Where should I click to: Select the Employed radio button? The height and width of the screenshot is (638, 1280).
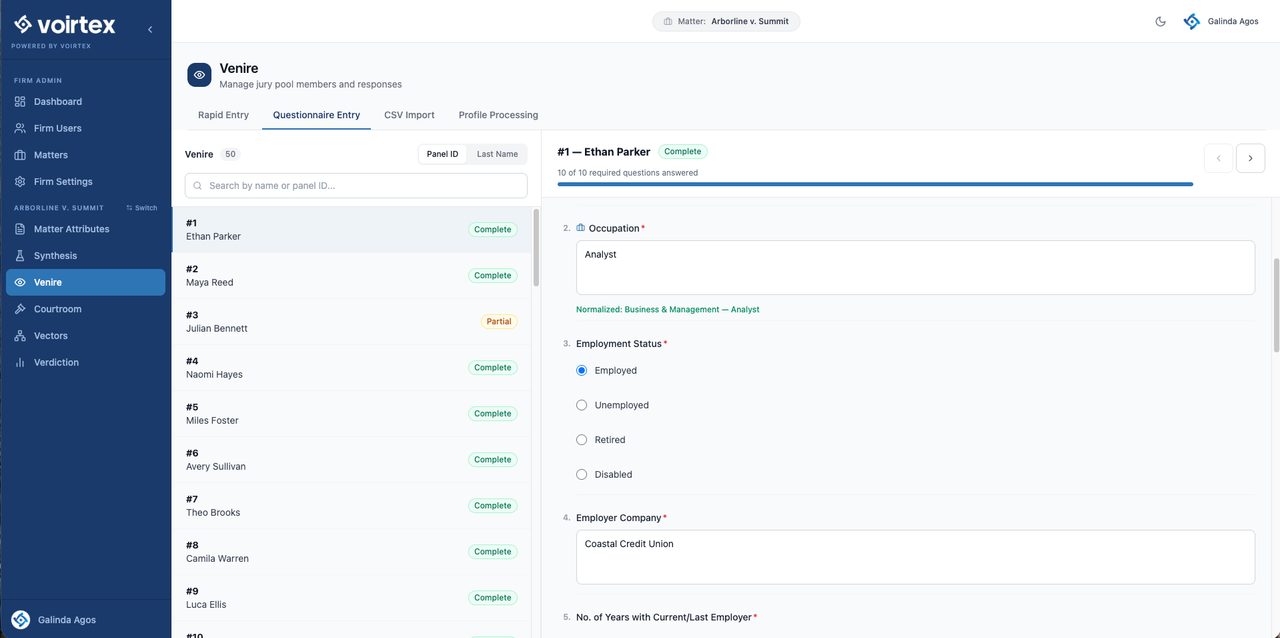pos(582,370)
